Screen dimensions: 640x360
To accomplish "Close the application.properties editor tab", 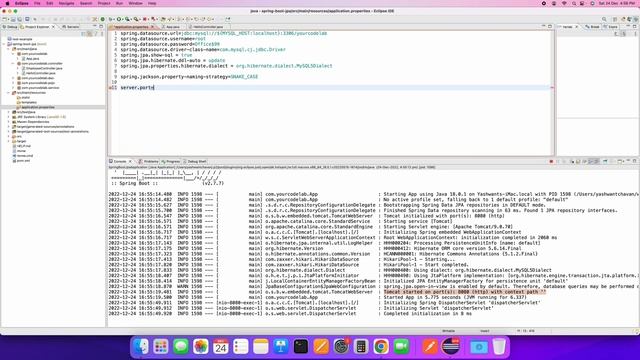I will click(153, 27).
